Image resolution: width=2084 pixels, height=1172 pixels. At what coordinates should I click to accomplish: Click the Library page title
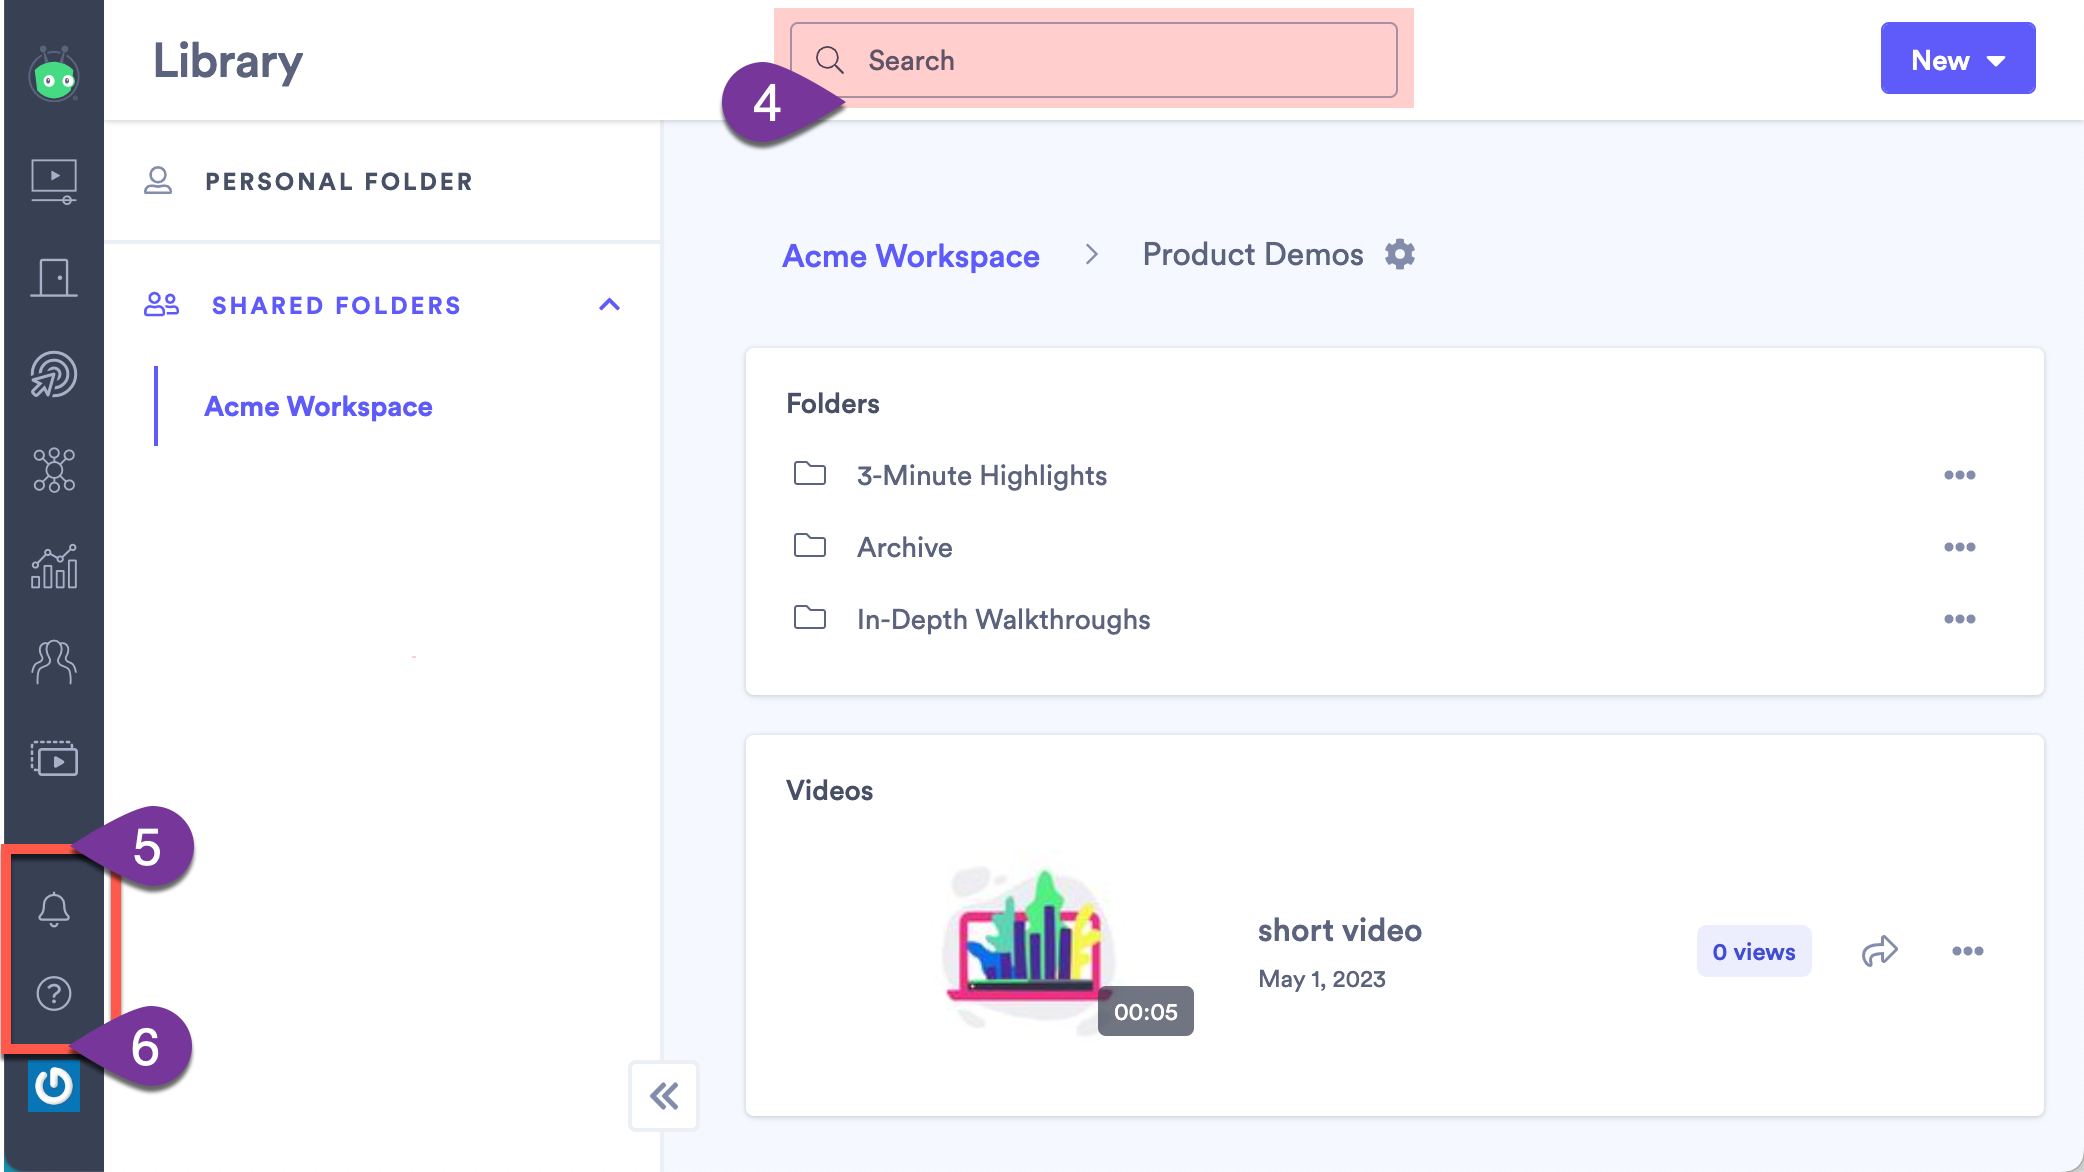(228, 62)
